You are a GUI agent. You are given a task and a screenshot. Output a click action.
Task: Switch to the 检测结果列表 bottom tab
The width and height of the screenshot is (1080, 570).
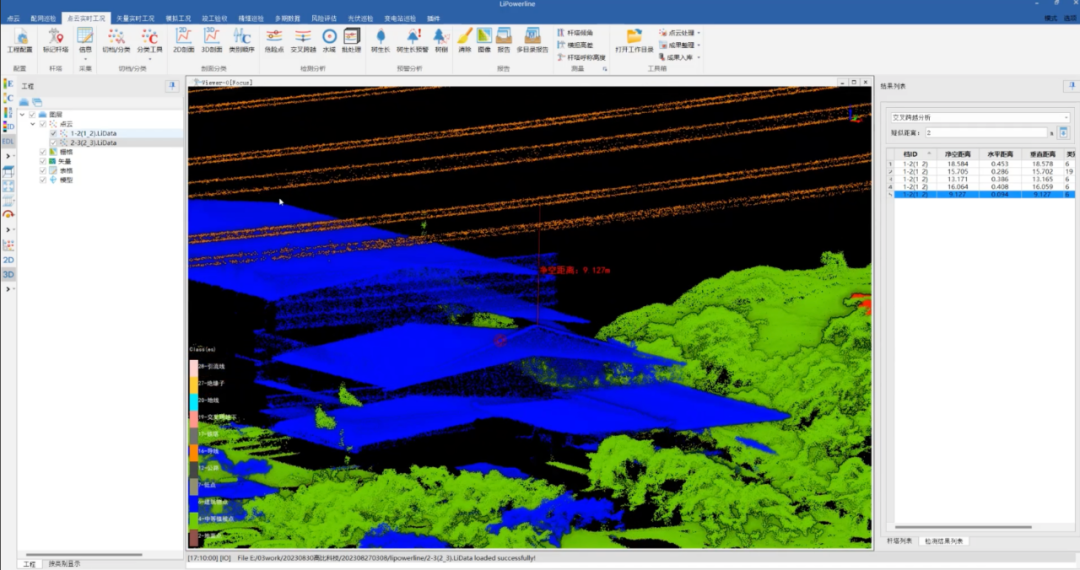tap(943, 540)
